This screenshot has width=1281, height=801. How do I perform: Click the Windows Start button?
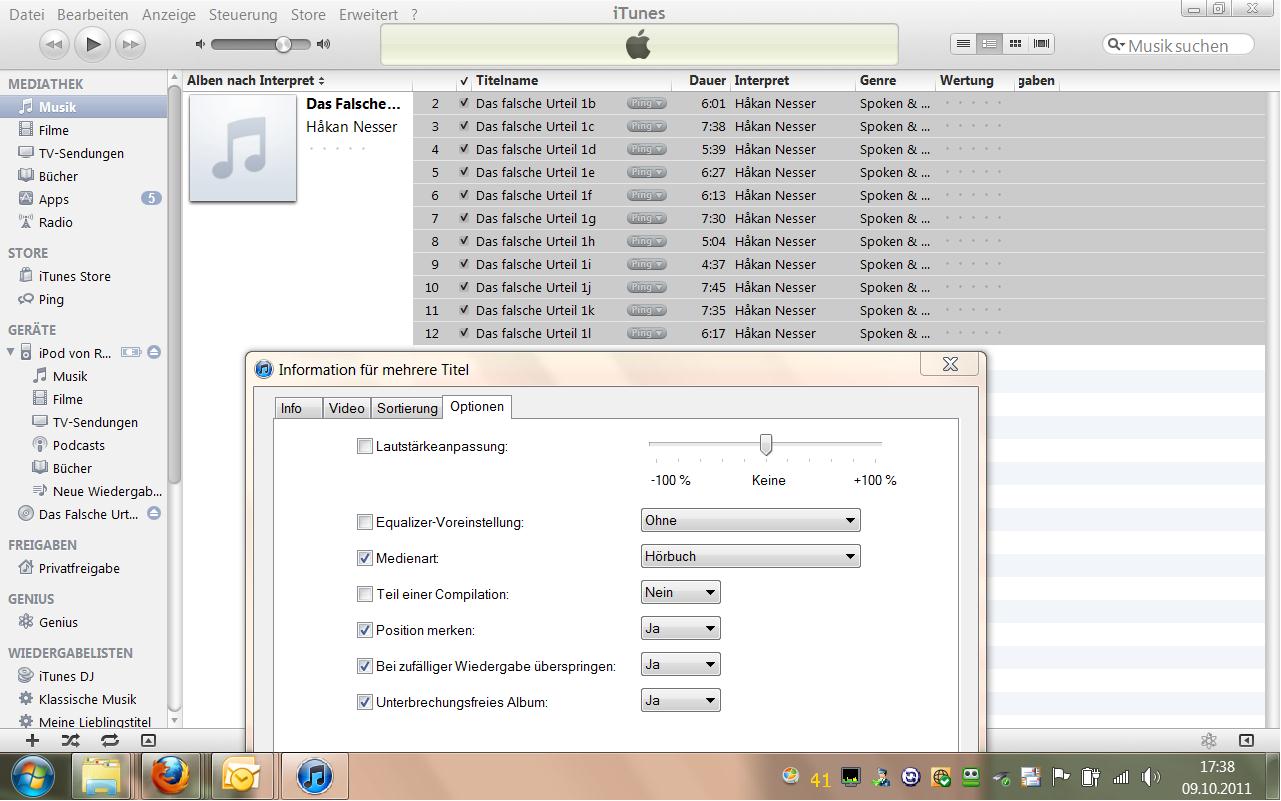click(x=33, y=776)
